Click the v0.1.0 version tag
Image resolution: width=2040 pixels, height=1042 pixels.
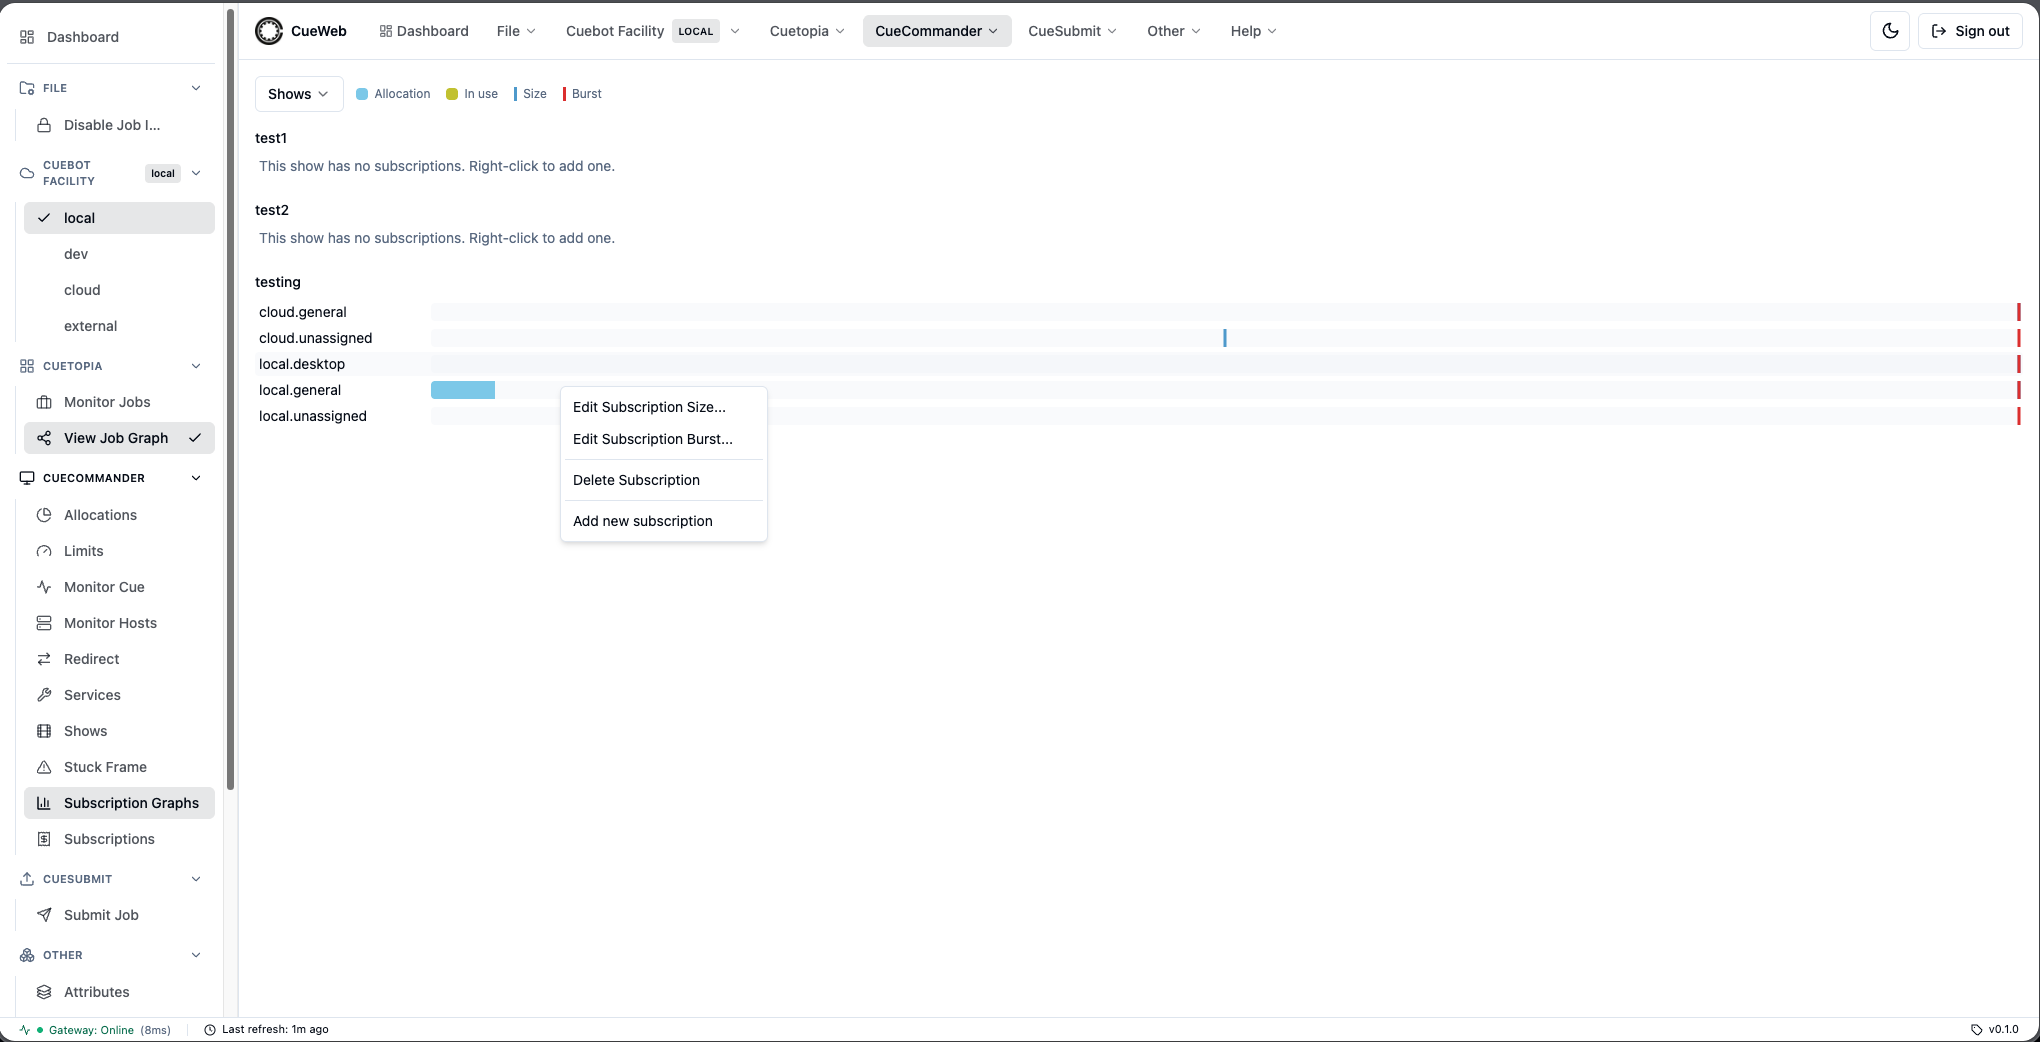[x=1995, y=1030]
